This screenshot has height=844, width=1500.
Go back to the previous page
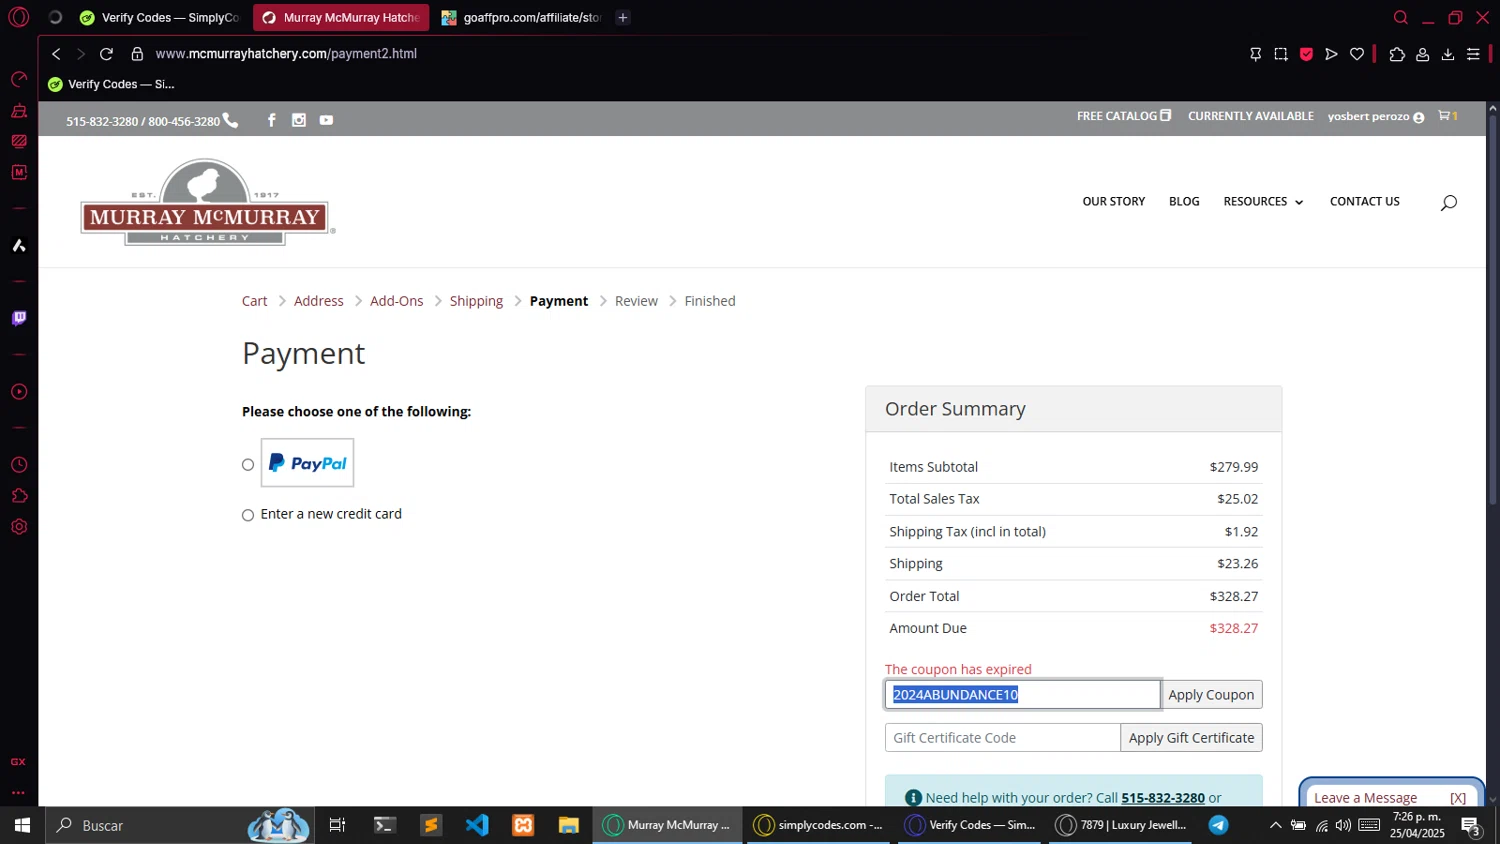pyautogui.click(x=56, y=54)
